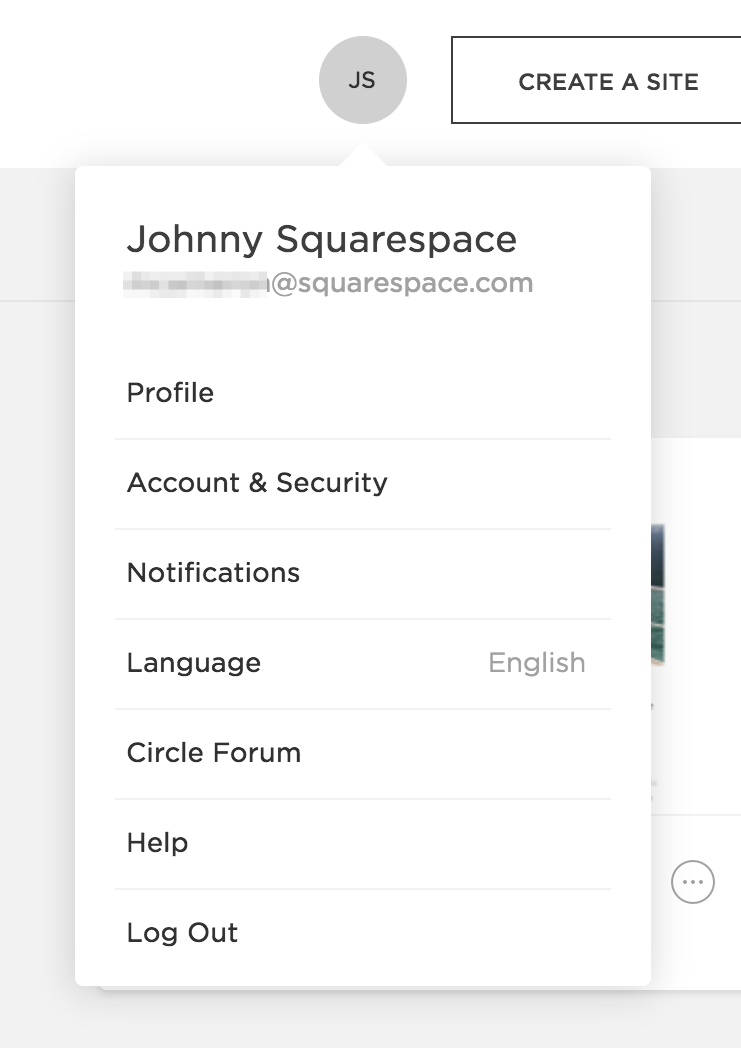Select Log Out from the menu
The image size is (741, 1048).
coord(182,933)
